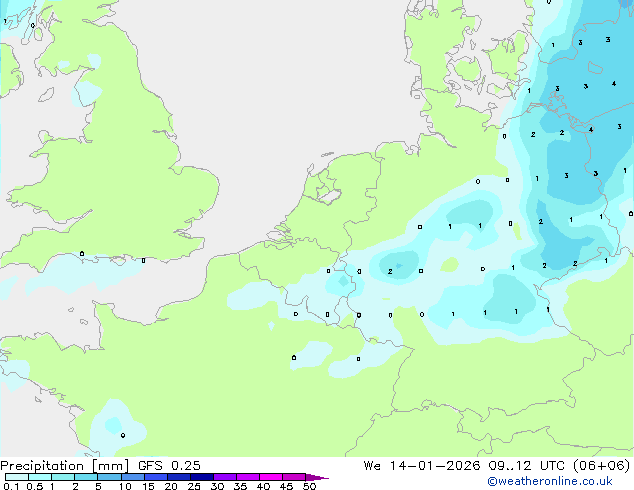Image resolution: width=634 pixels, height=490 pixels.
Task: Click the legend label '10'
Action: (x=125, y=486)
